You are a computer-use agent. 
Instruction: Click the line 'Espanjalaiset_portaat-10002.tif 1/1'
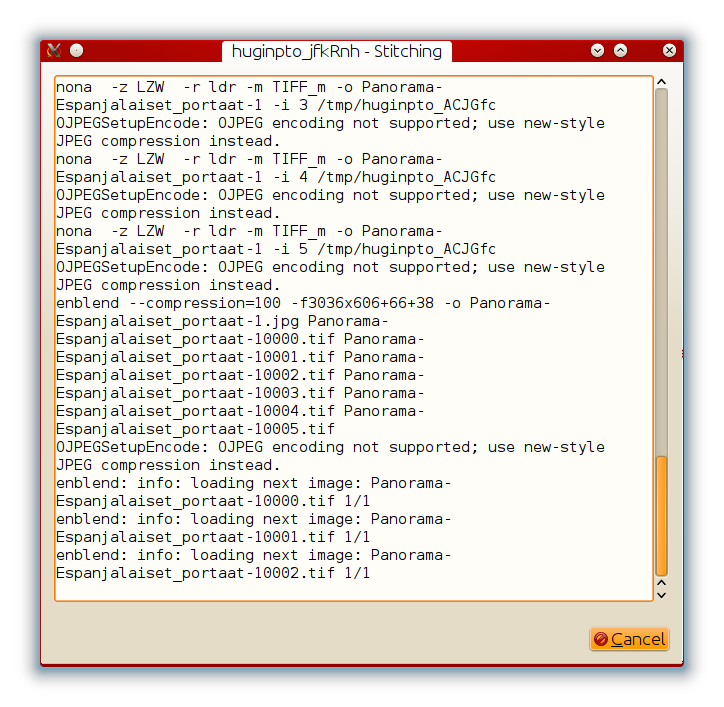[x=213, y=573]
